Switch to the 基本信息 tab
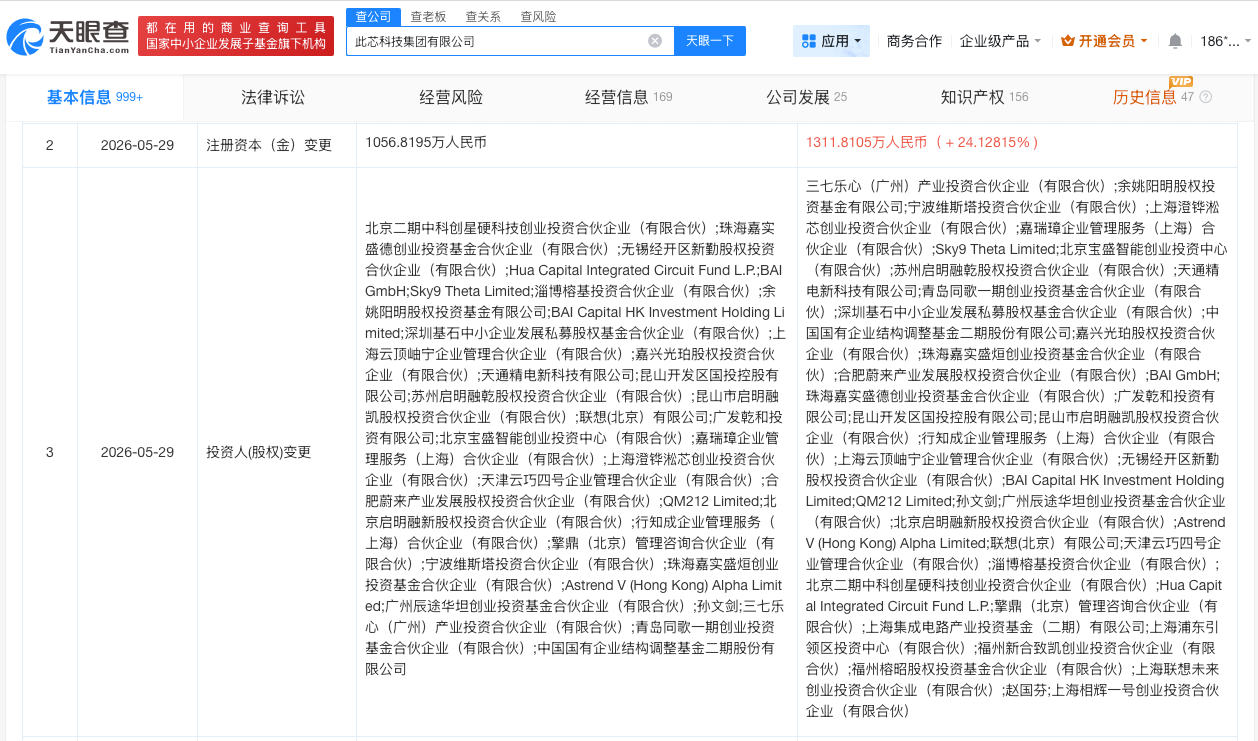This screenshot has height=741, width=1258. pos(95,97)
